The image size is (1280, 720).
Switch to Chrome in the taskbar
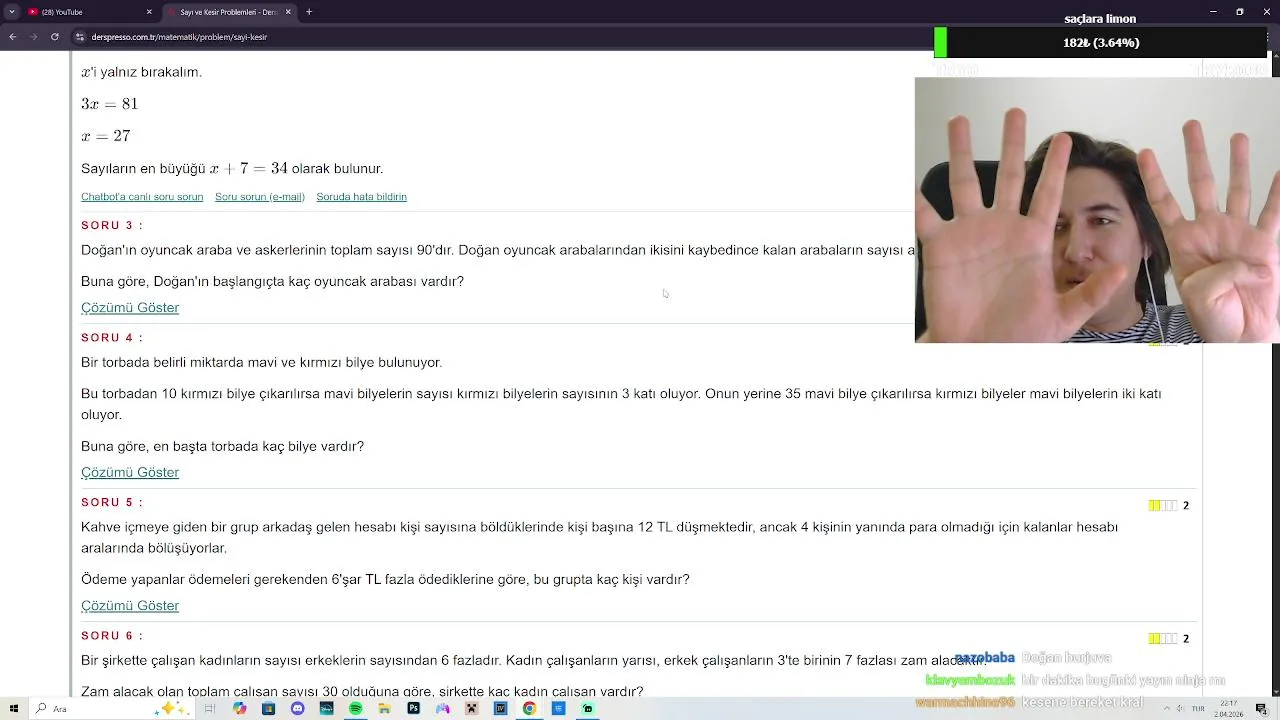pos(529,709)
